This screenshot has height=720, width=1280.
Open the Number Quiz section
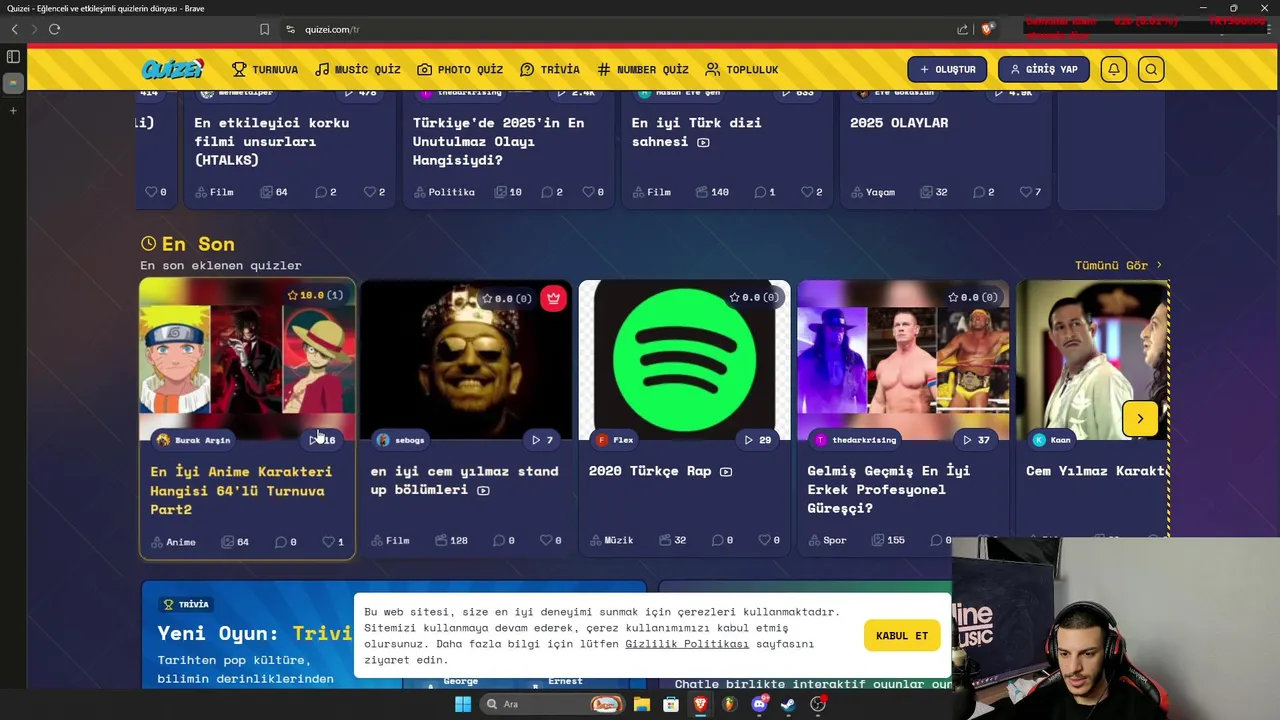(643, 70)
